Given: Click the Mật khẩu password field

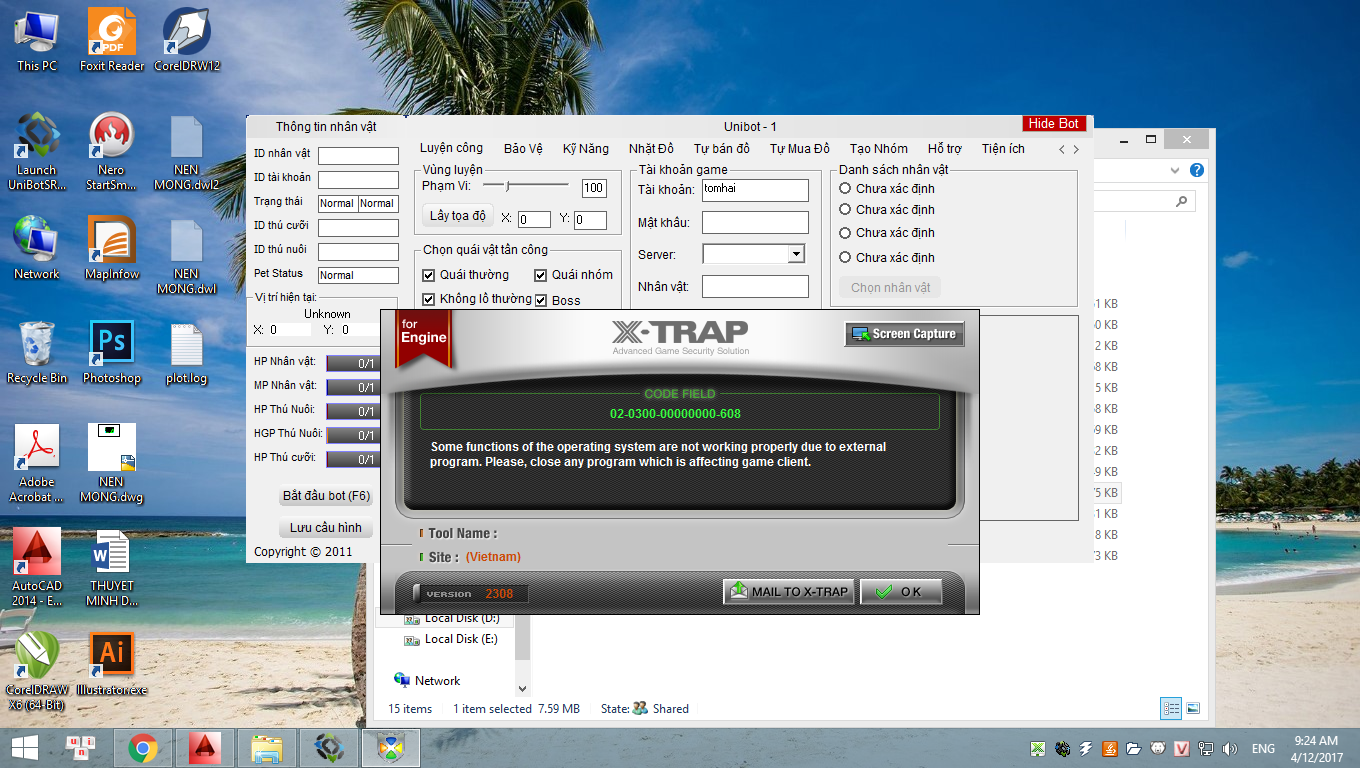Looking at the screenshot, I should pyautogui.click(x=755, y=222).
